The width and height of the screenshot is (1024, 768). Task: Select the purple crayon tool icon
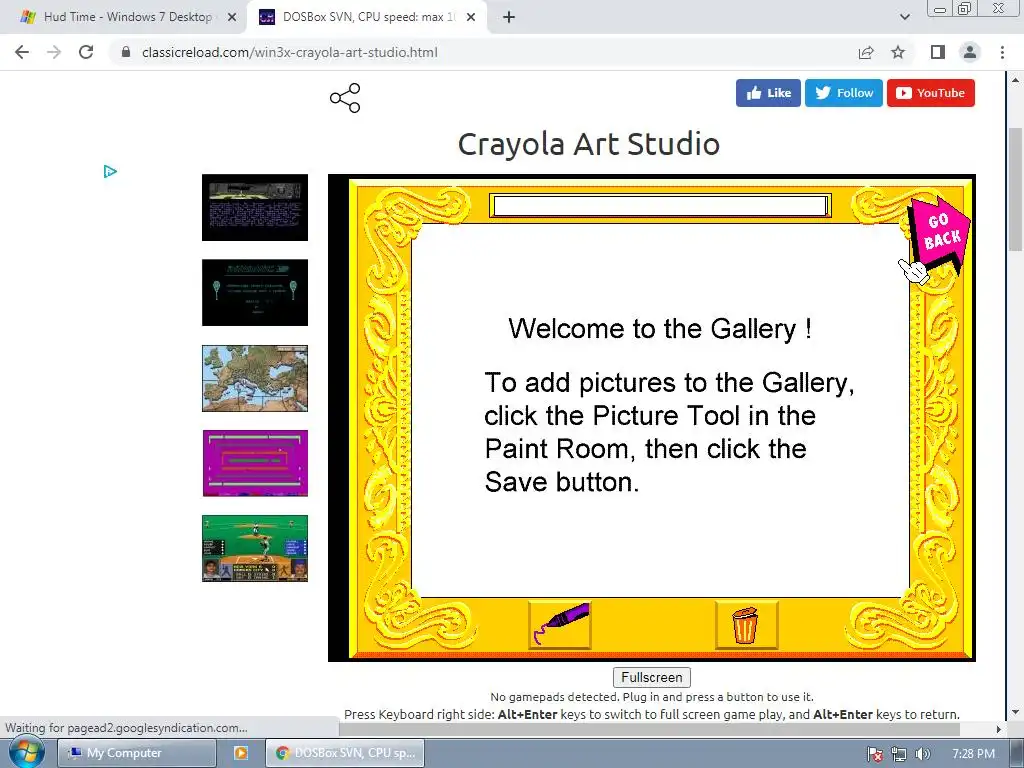(560, 624)
